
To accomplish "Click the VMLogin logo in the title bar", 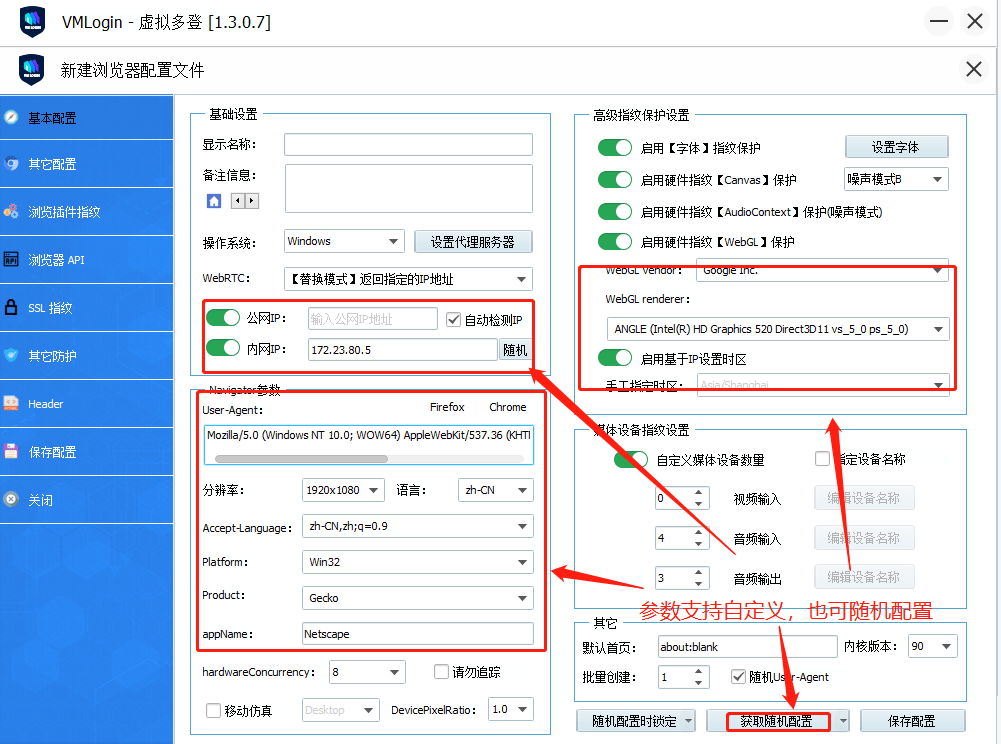I will pos(32,22).
